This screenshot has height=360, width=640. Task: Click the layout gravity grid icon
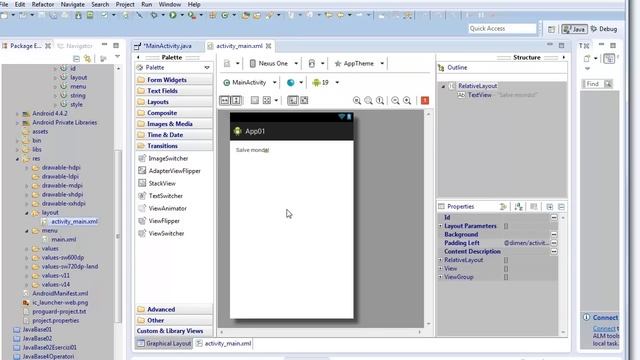click(x=267, y=100)
